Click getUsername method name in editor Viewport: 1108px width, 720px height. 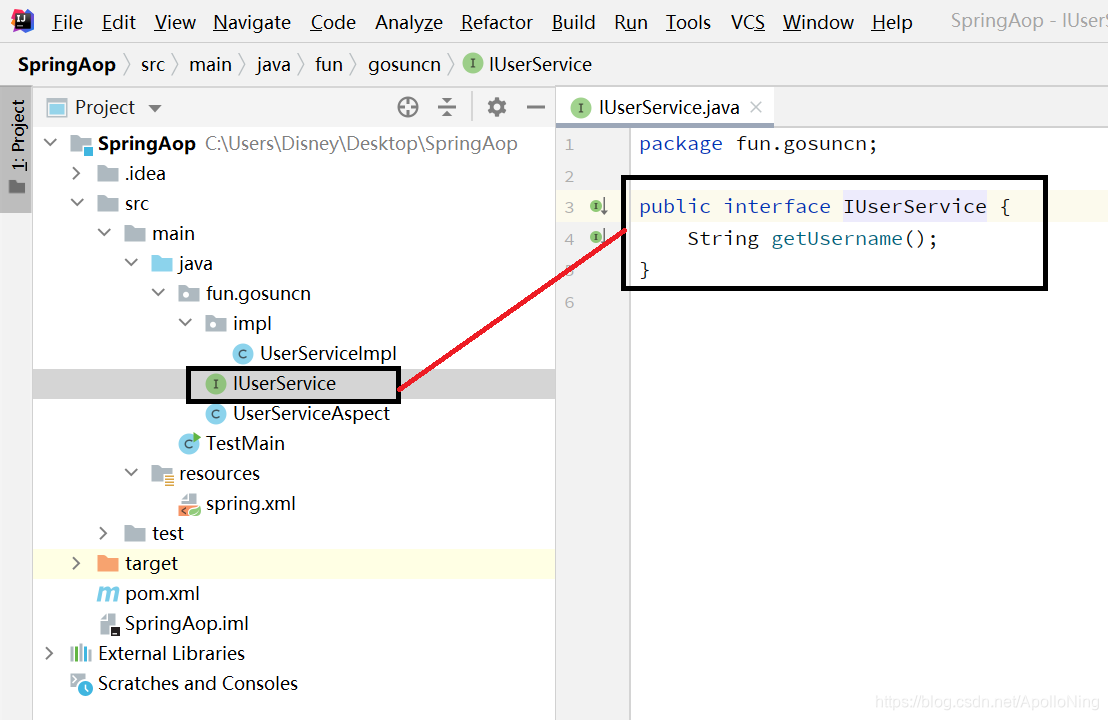click(x=837, y=238)
